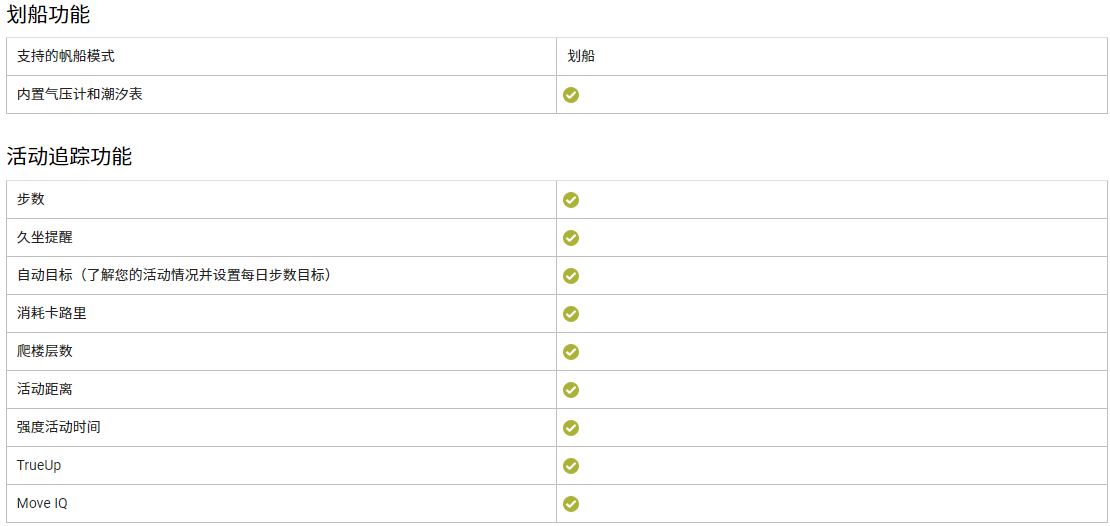Image resolution: width=1110 pixels, height=526 pixels.
Task: Select the 划船功能 section heading
Action: tap(48, 13)
